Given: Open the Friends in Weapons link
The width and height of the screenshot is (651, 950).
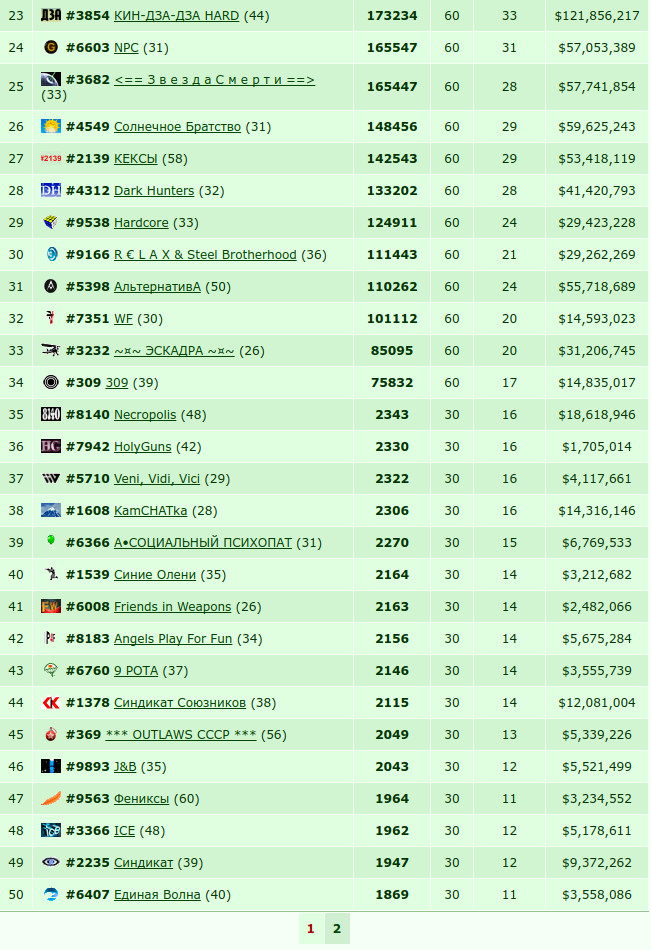Looking at the screenshot, I should (173, 607).
